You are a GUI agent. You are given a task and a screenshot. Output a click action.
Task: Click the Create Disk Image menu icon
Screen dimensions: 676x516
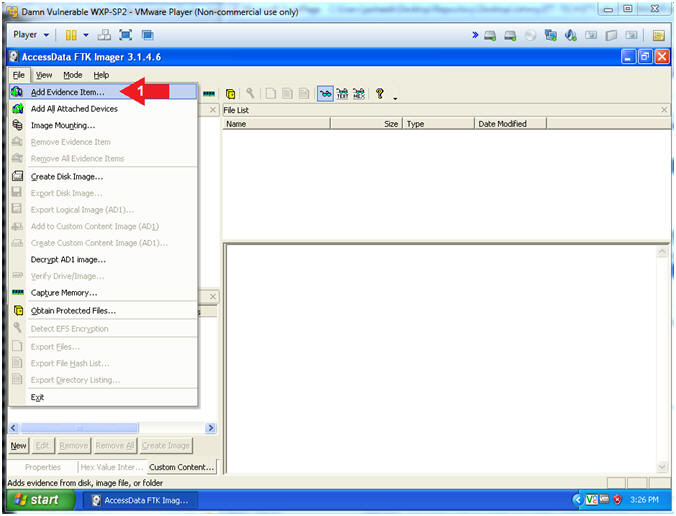click(17, 176)
